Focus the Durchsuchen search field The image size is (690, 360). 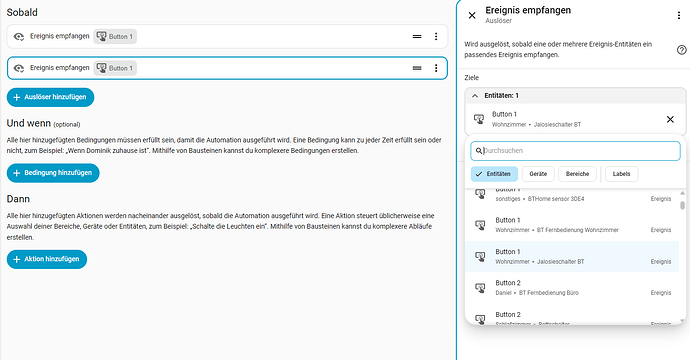point(575,151)
